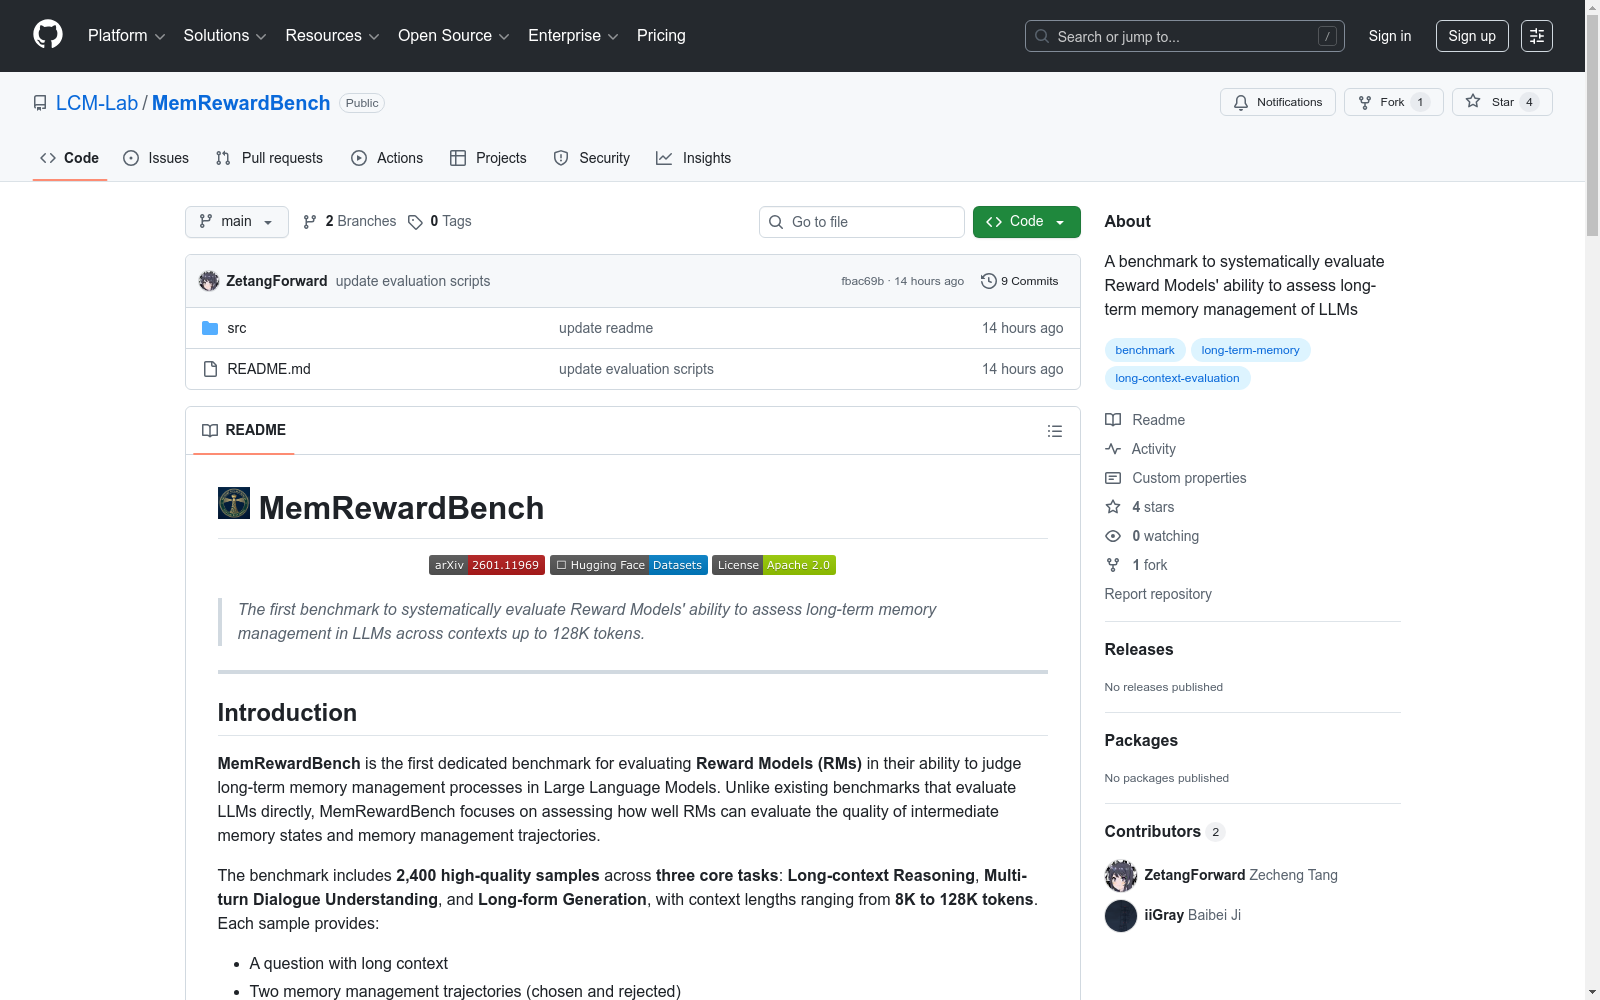Open the src folder

[237, 328]
